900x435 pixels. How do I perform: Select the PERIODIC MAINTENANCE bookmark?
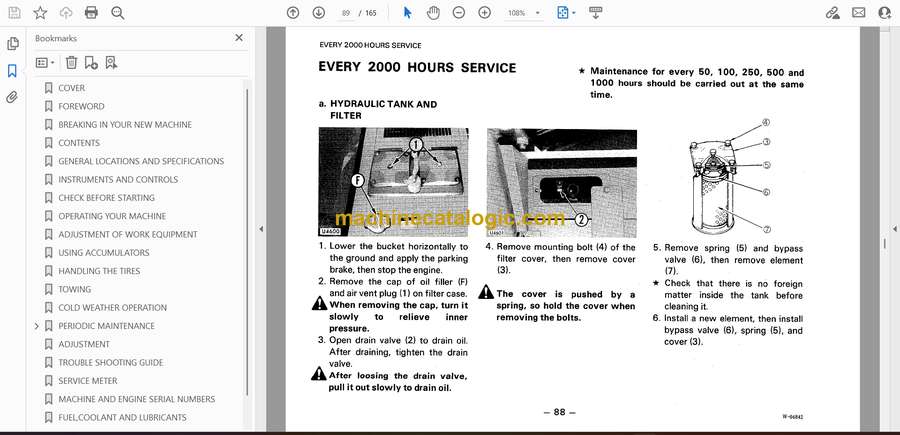pyautogui.click(x=106, y=326)
